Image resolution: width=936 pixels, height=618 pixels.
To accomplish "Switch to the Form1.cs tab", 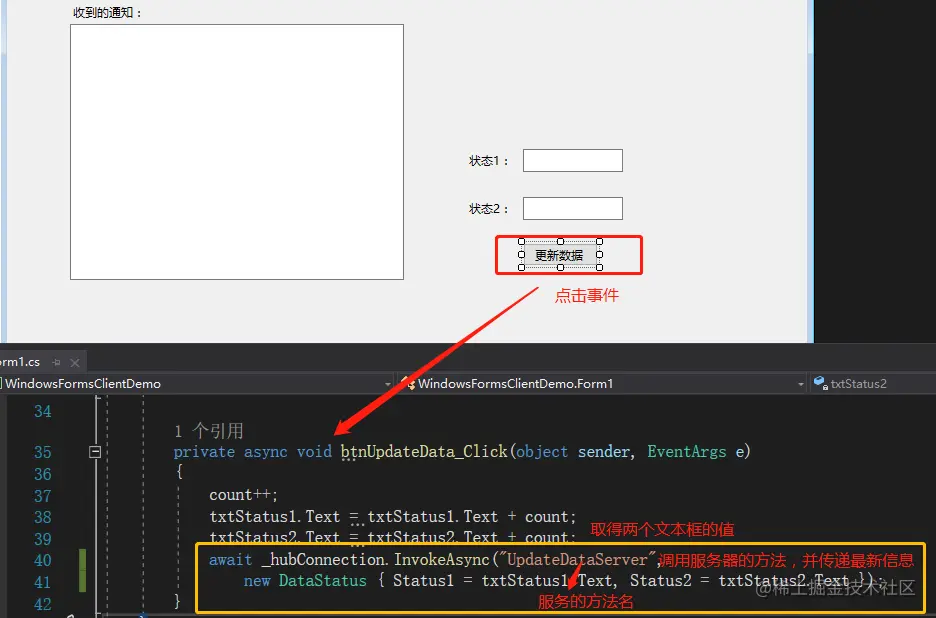I will pyautogui.click(x=20, y=362).
